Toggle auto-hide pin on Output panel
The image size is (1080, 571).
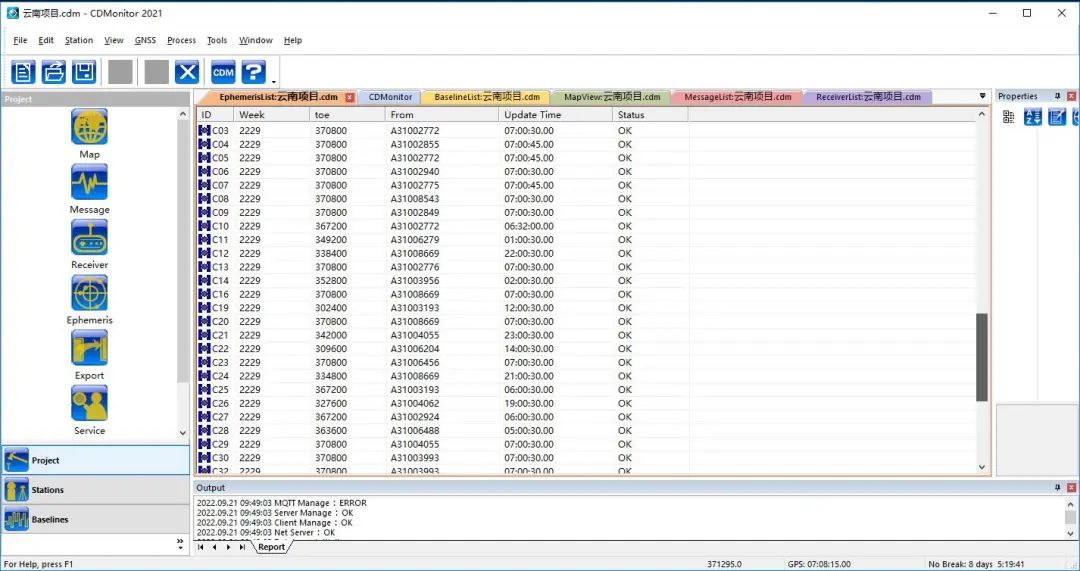point(1058,488)
